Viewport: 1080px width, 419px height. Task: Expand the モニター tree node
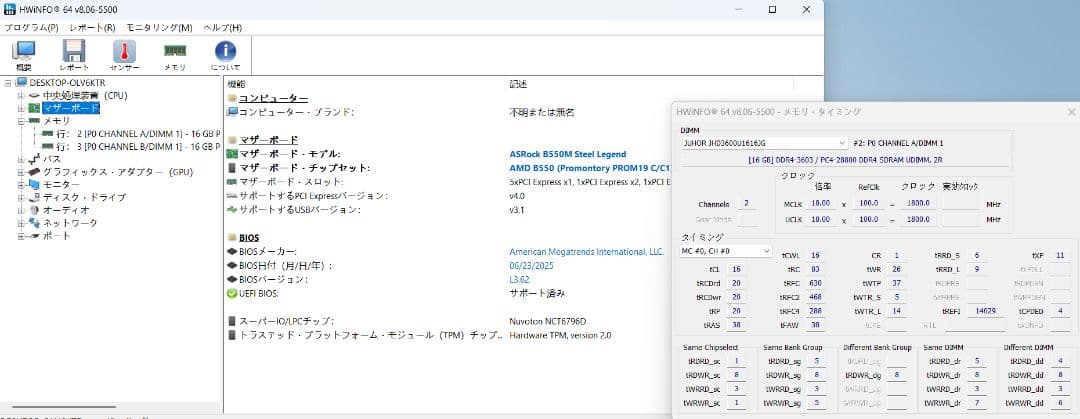pos(21,185)
